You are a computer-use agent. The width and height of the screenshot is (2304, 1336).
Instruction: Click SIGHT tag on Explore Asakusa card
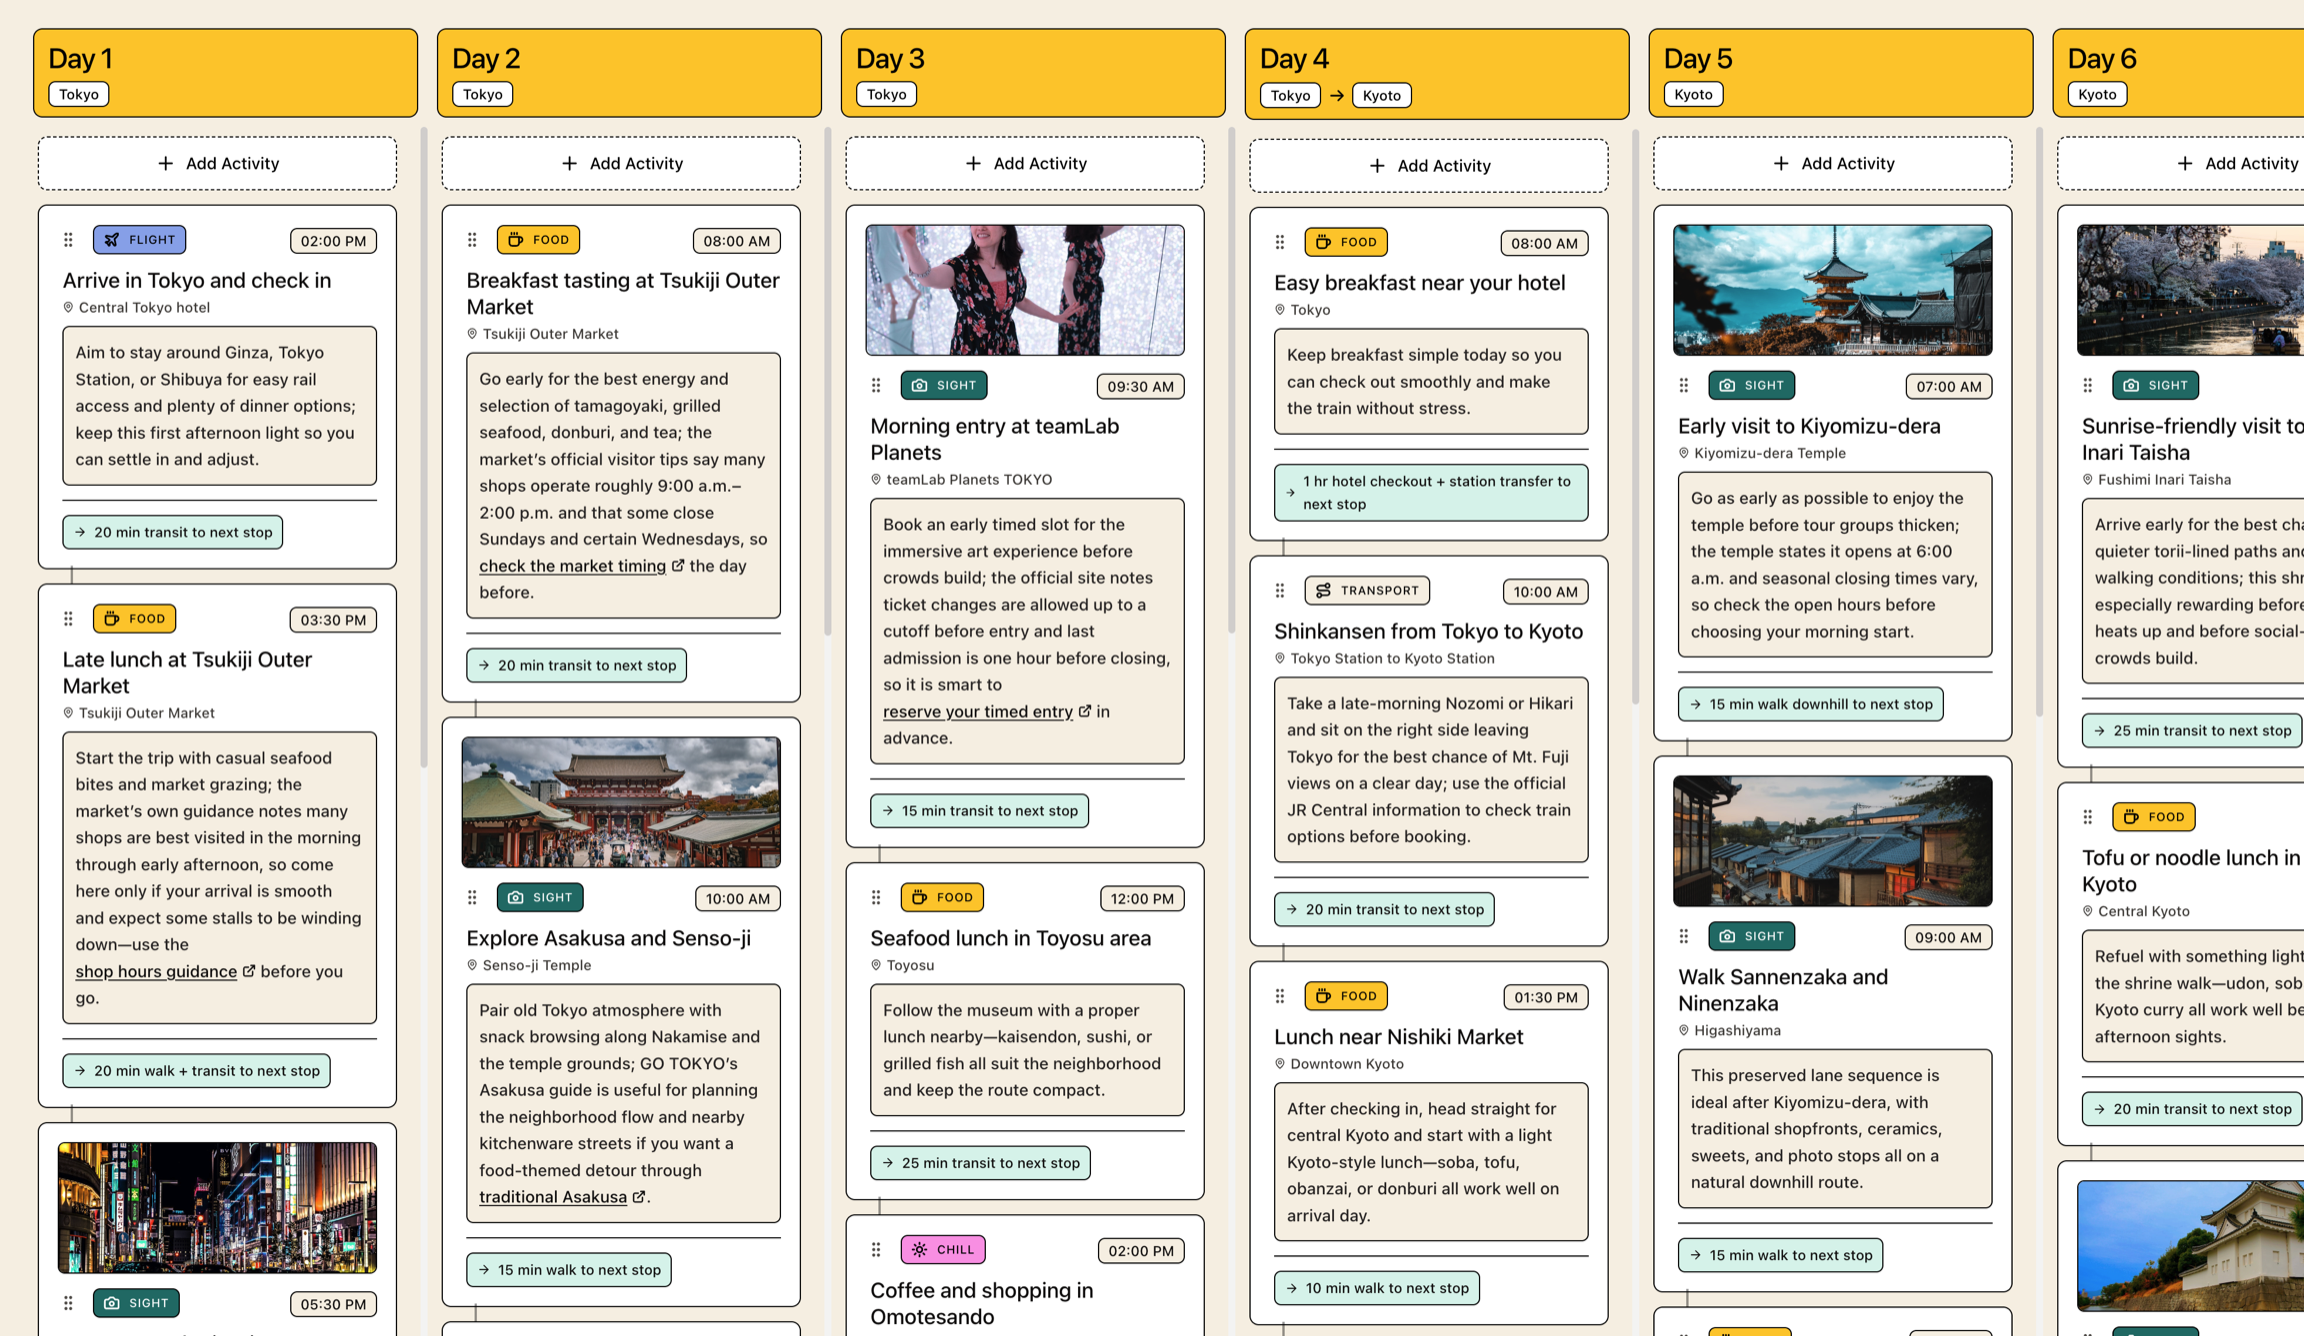point(540,898)
